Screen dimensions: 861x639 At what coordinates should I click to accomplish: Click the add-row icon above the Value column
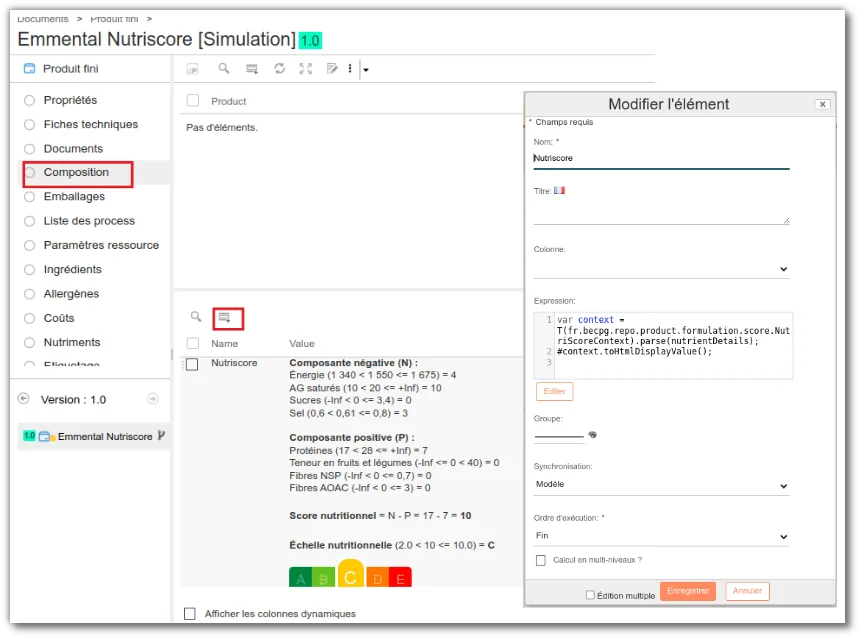click(225, 318)
